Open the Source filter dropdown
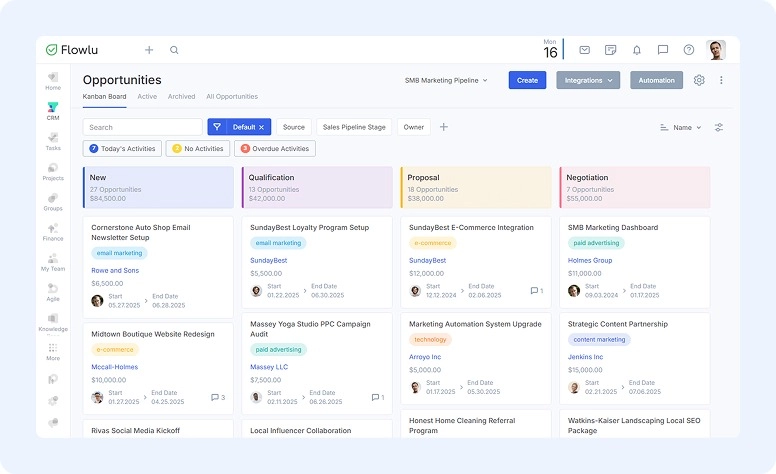 click(x=293, y=127)
